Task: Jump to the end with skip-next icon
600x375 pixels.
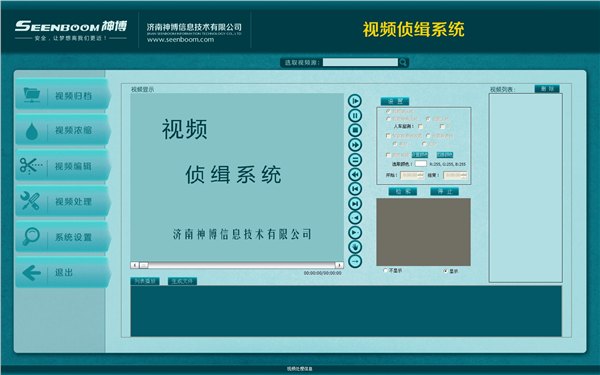Action: click(x=355, y=204)
